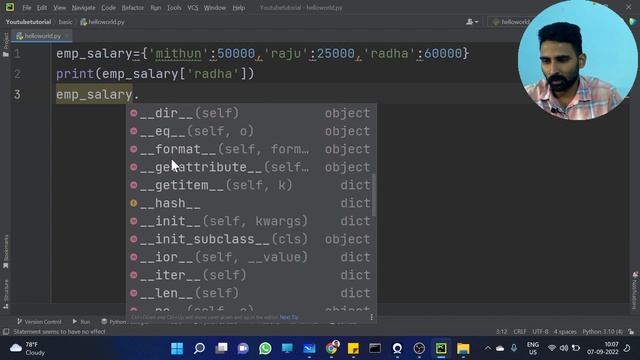Click line number 1 in the gutter
The image size is (640, 360).
pos(17,53)
